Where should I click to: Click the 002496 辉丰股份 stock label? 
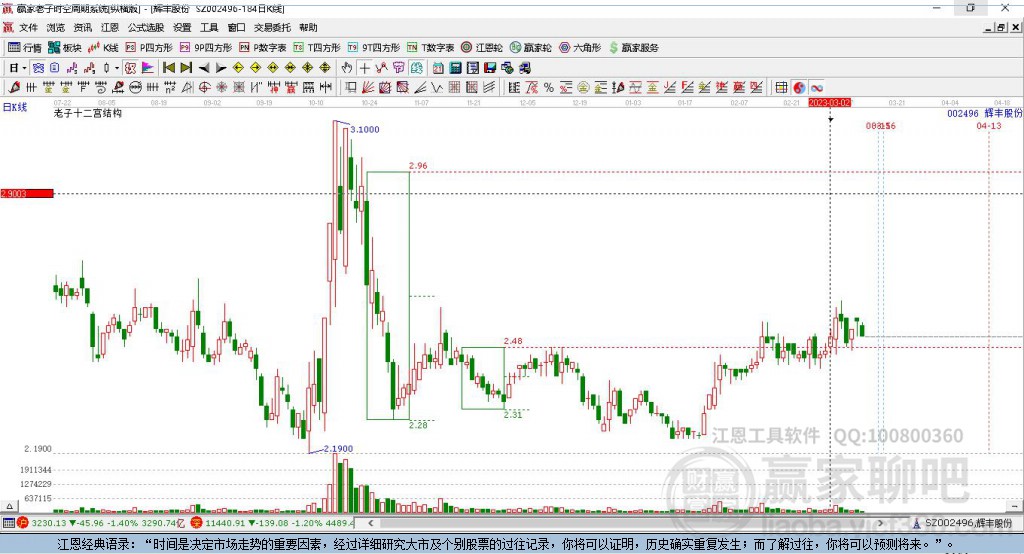pyautogui.click(x=985, y=113)
